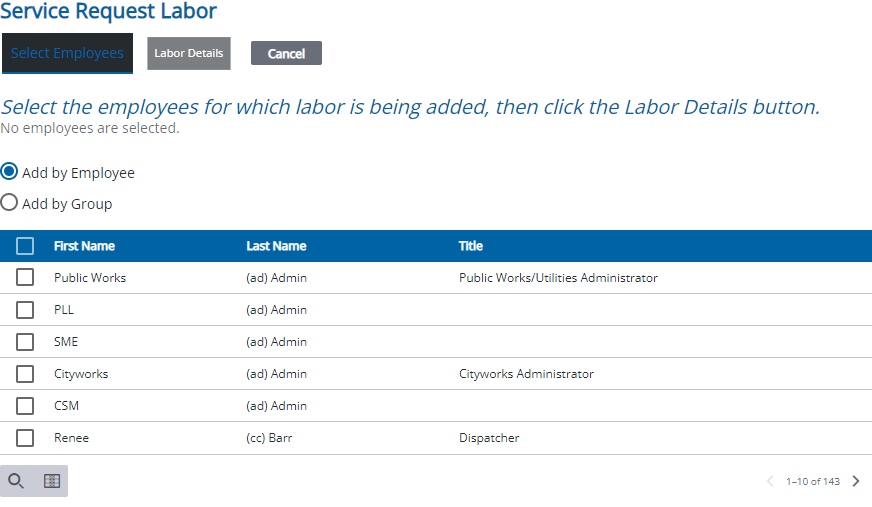The height and width of the screenshot is (507, 872).
Task: Go to next page of employees
Action: 856,481
